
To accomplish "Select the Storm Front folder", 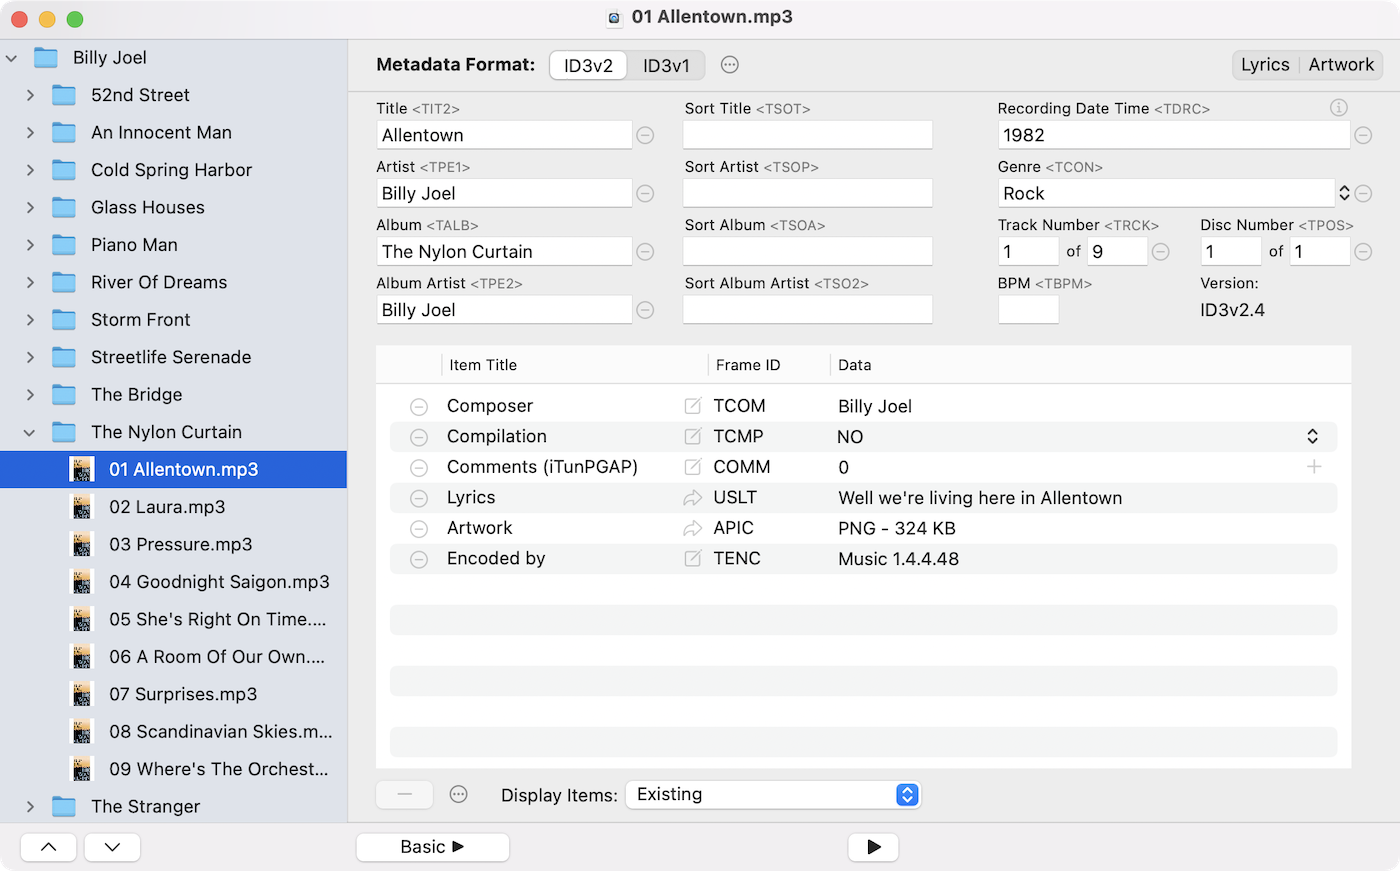I will click(173, 320).
